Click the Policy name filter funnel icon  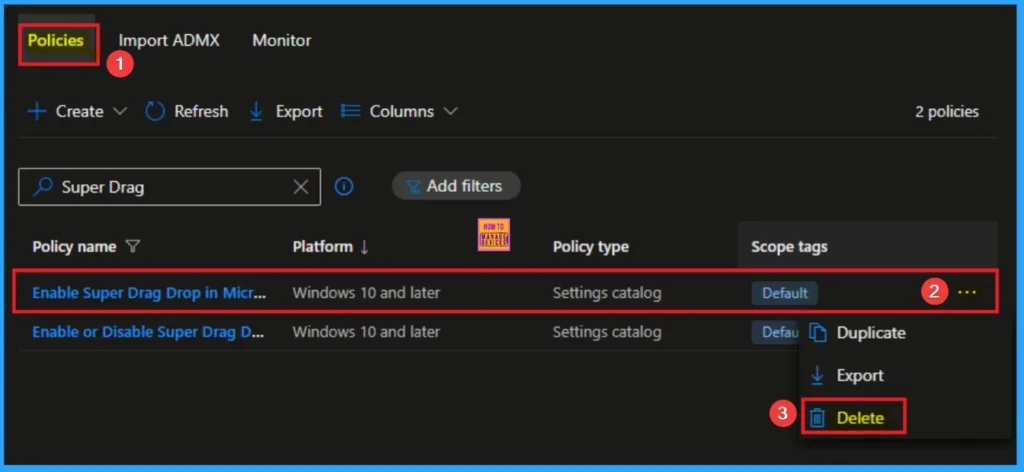pyautogui.click(x=133, y=247)
